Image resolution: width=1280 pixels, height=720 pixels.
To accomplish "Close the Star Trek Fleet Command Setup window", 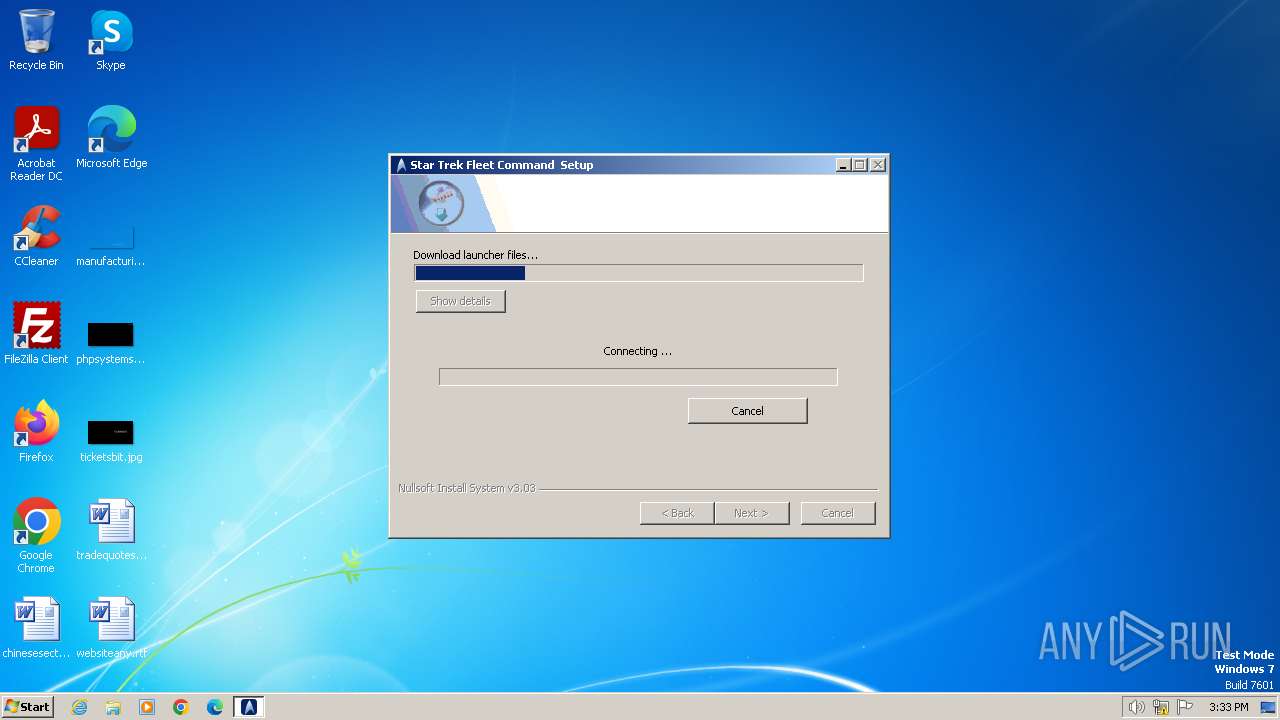I will click(x=877, y=165).
